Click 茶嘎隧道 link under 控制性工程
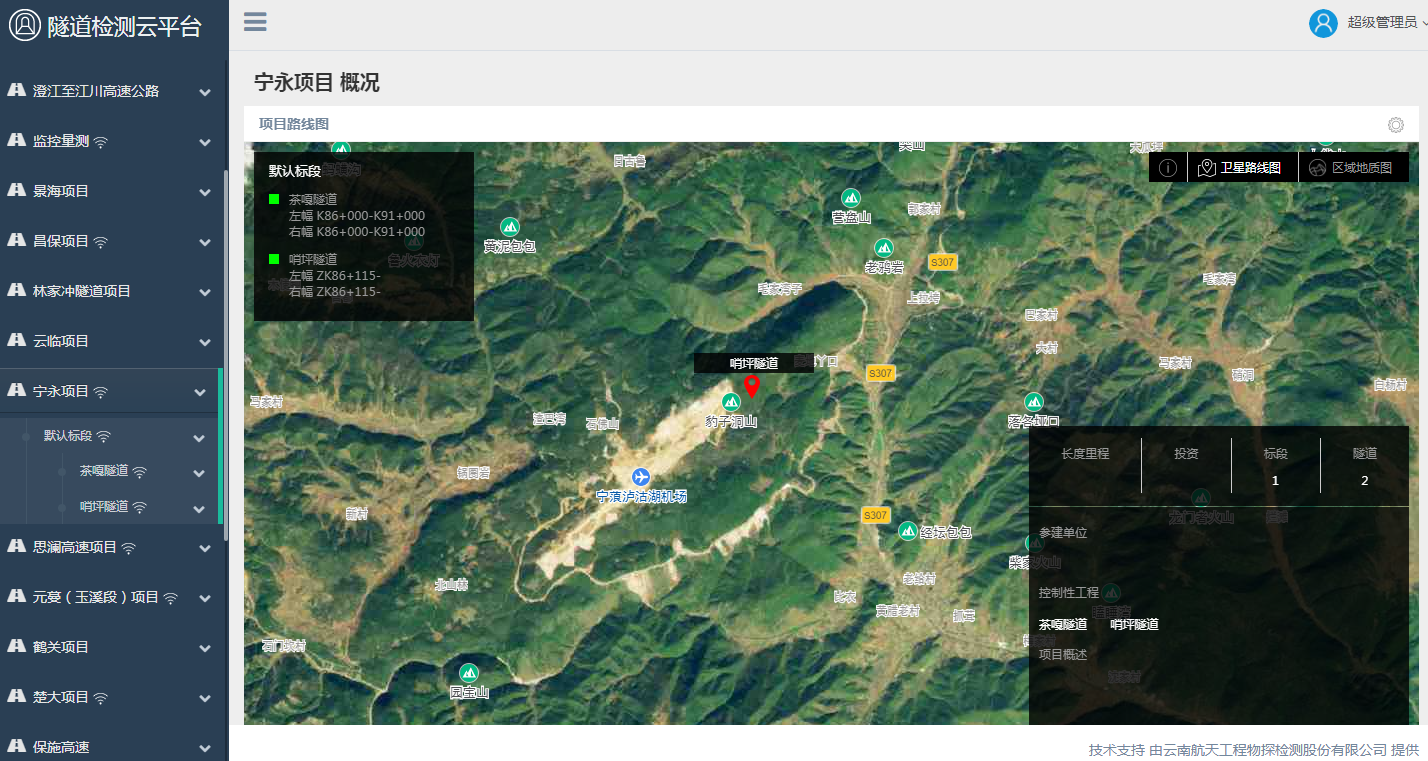This screenshot has height=761, width=1428. point(1063,624)
